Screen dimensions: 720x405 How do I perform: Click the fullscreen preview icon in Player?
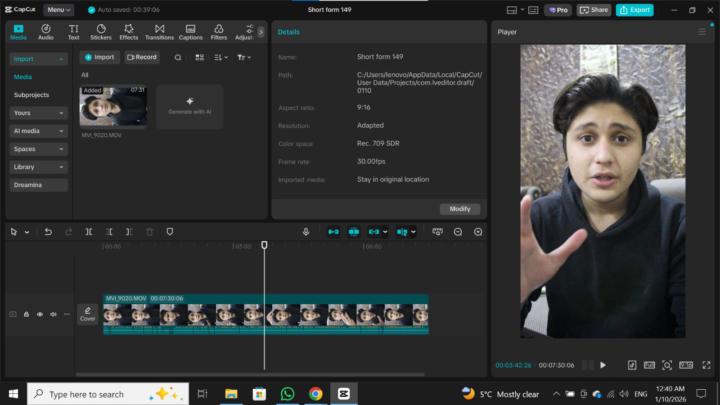point(706,365)
